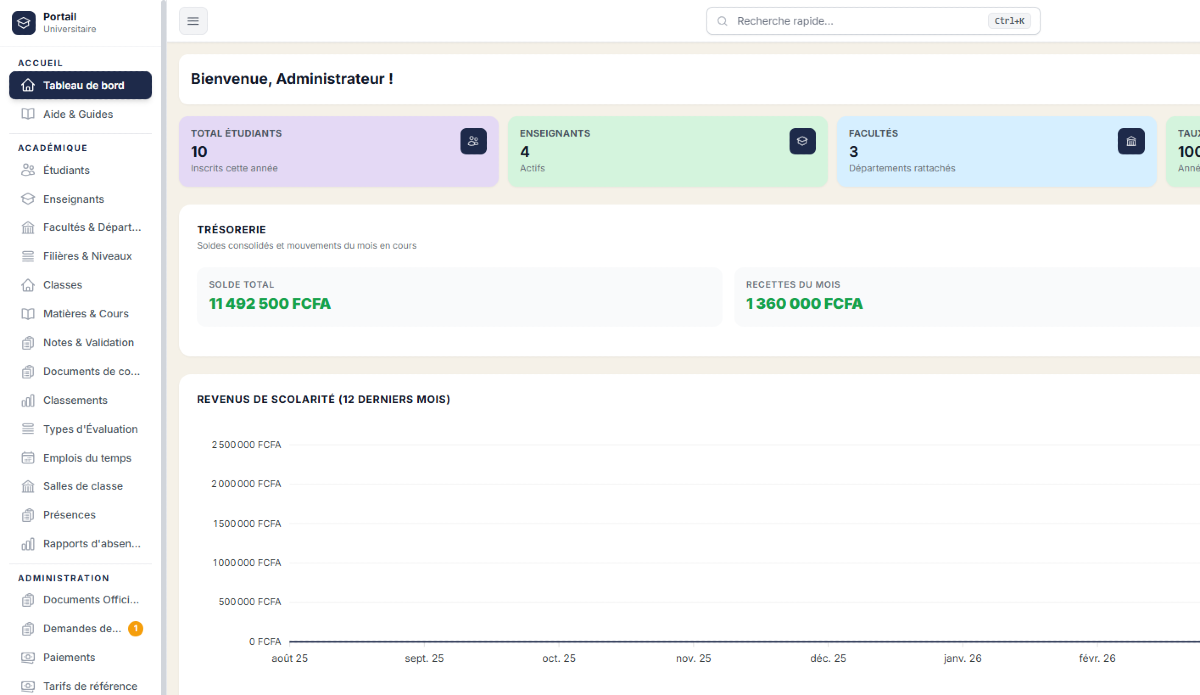
Task: Click the nov. 25 axis label
Action: [x=693, y=658]
